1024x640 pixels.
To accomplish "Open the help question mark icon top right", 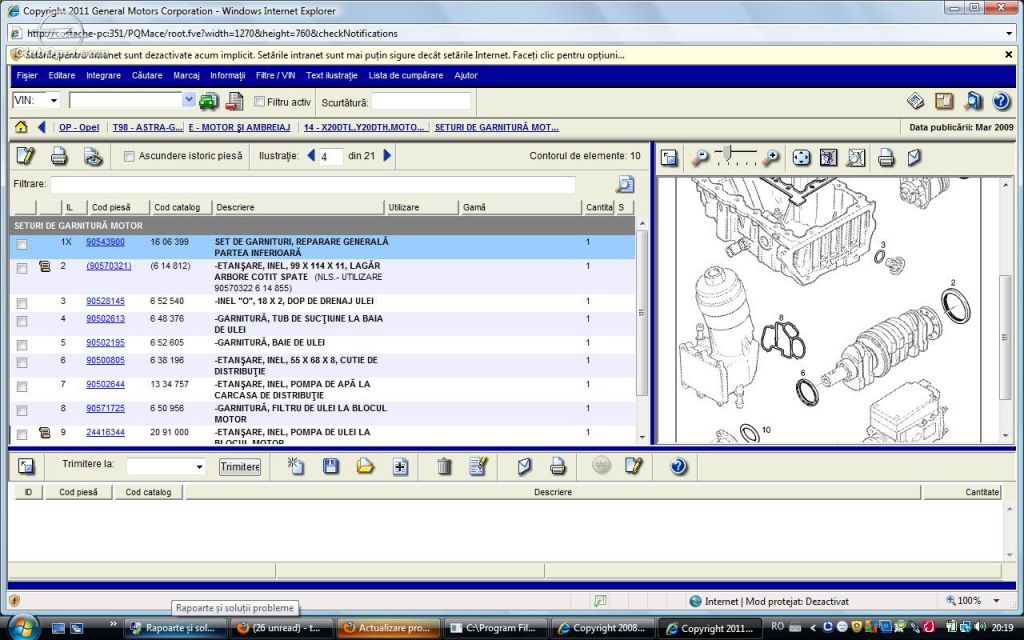I will (1000, 101).
